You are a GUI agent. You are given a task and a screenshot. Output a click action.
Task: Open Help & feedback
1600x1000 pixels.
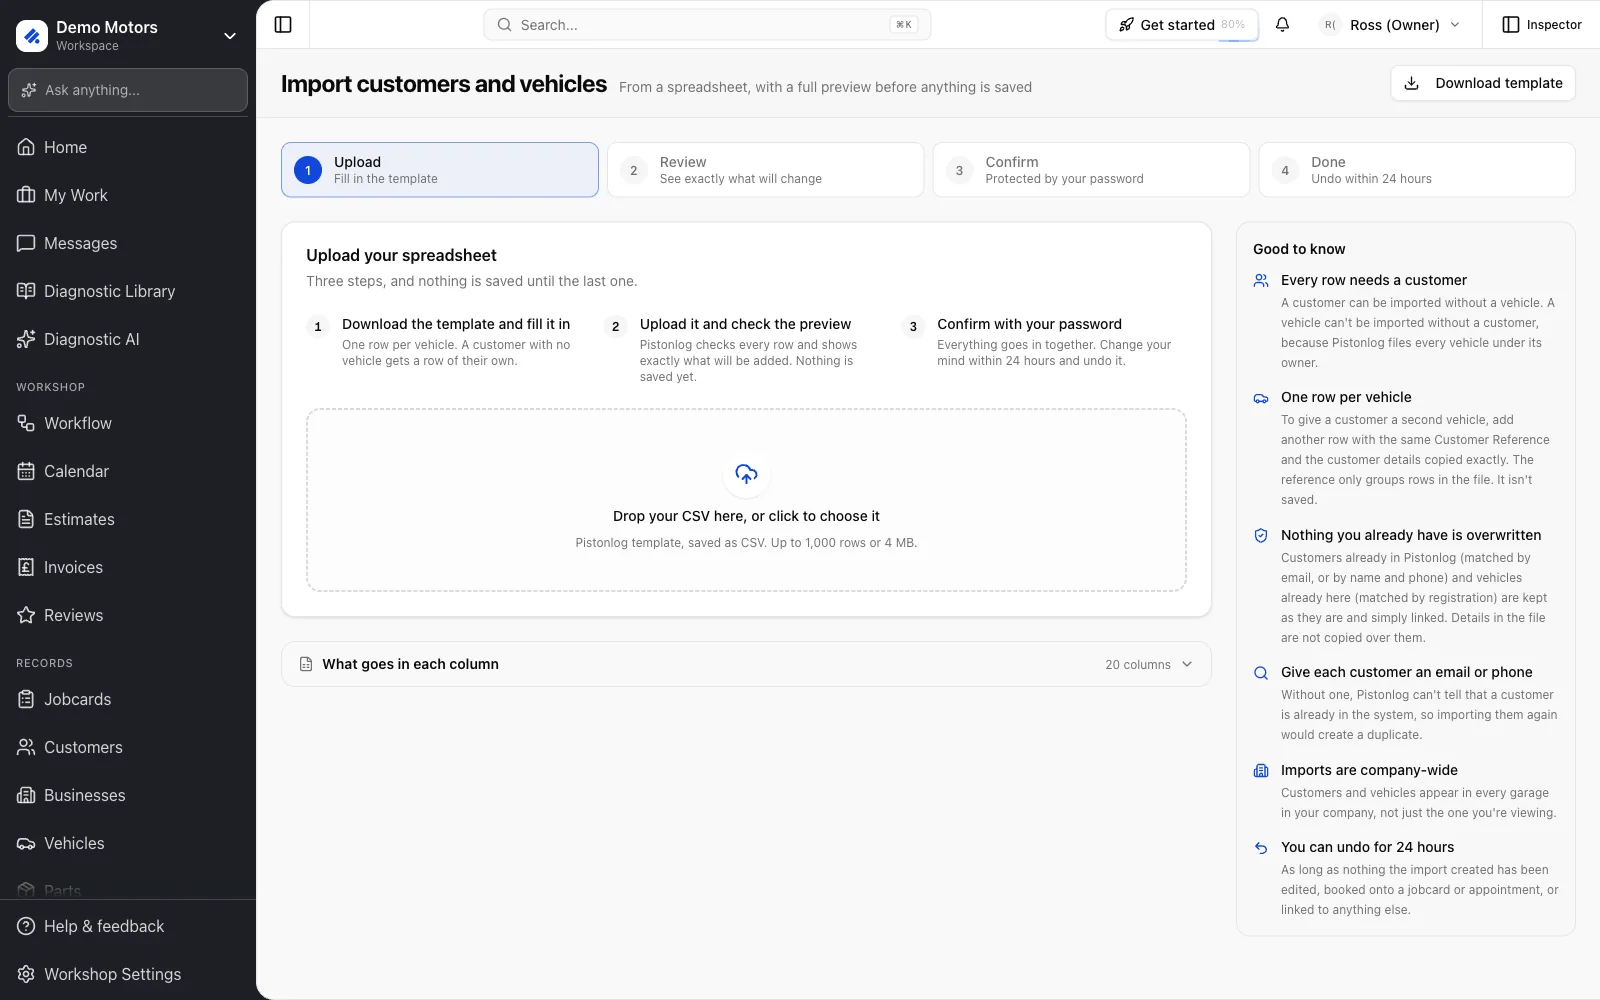click(x=128, y=926)
